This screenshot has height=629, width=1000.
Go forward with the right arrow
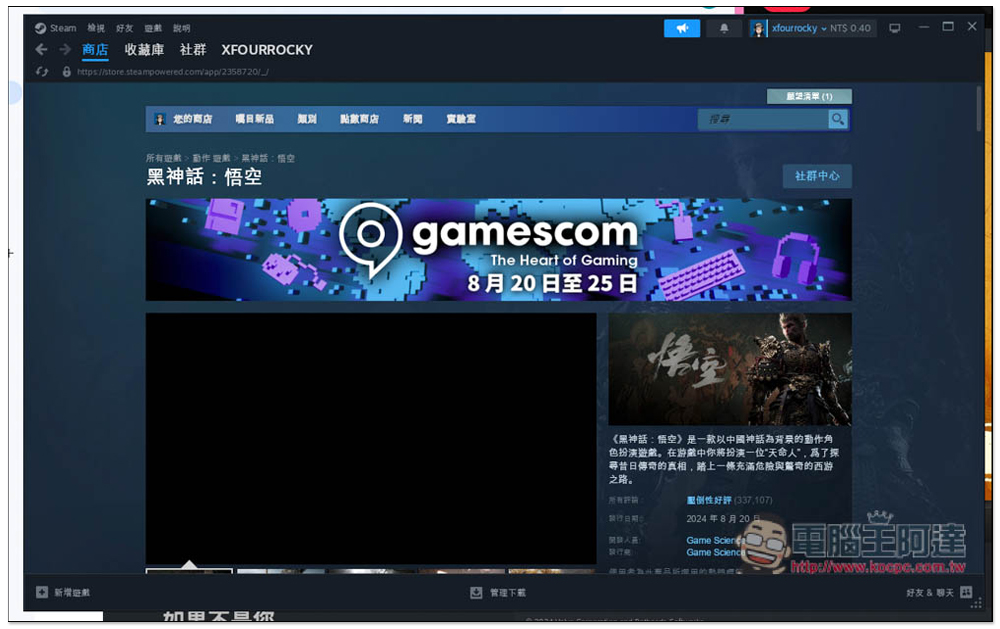[x=64, y=49]
